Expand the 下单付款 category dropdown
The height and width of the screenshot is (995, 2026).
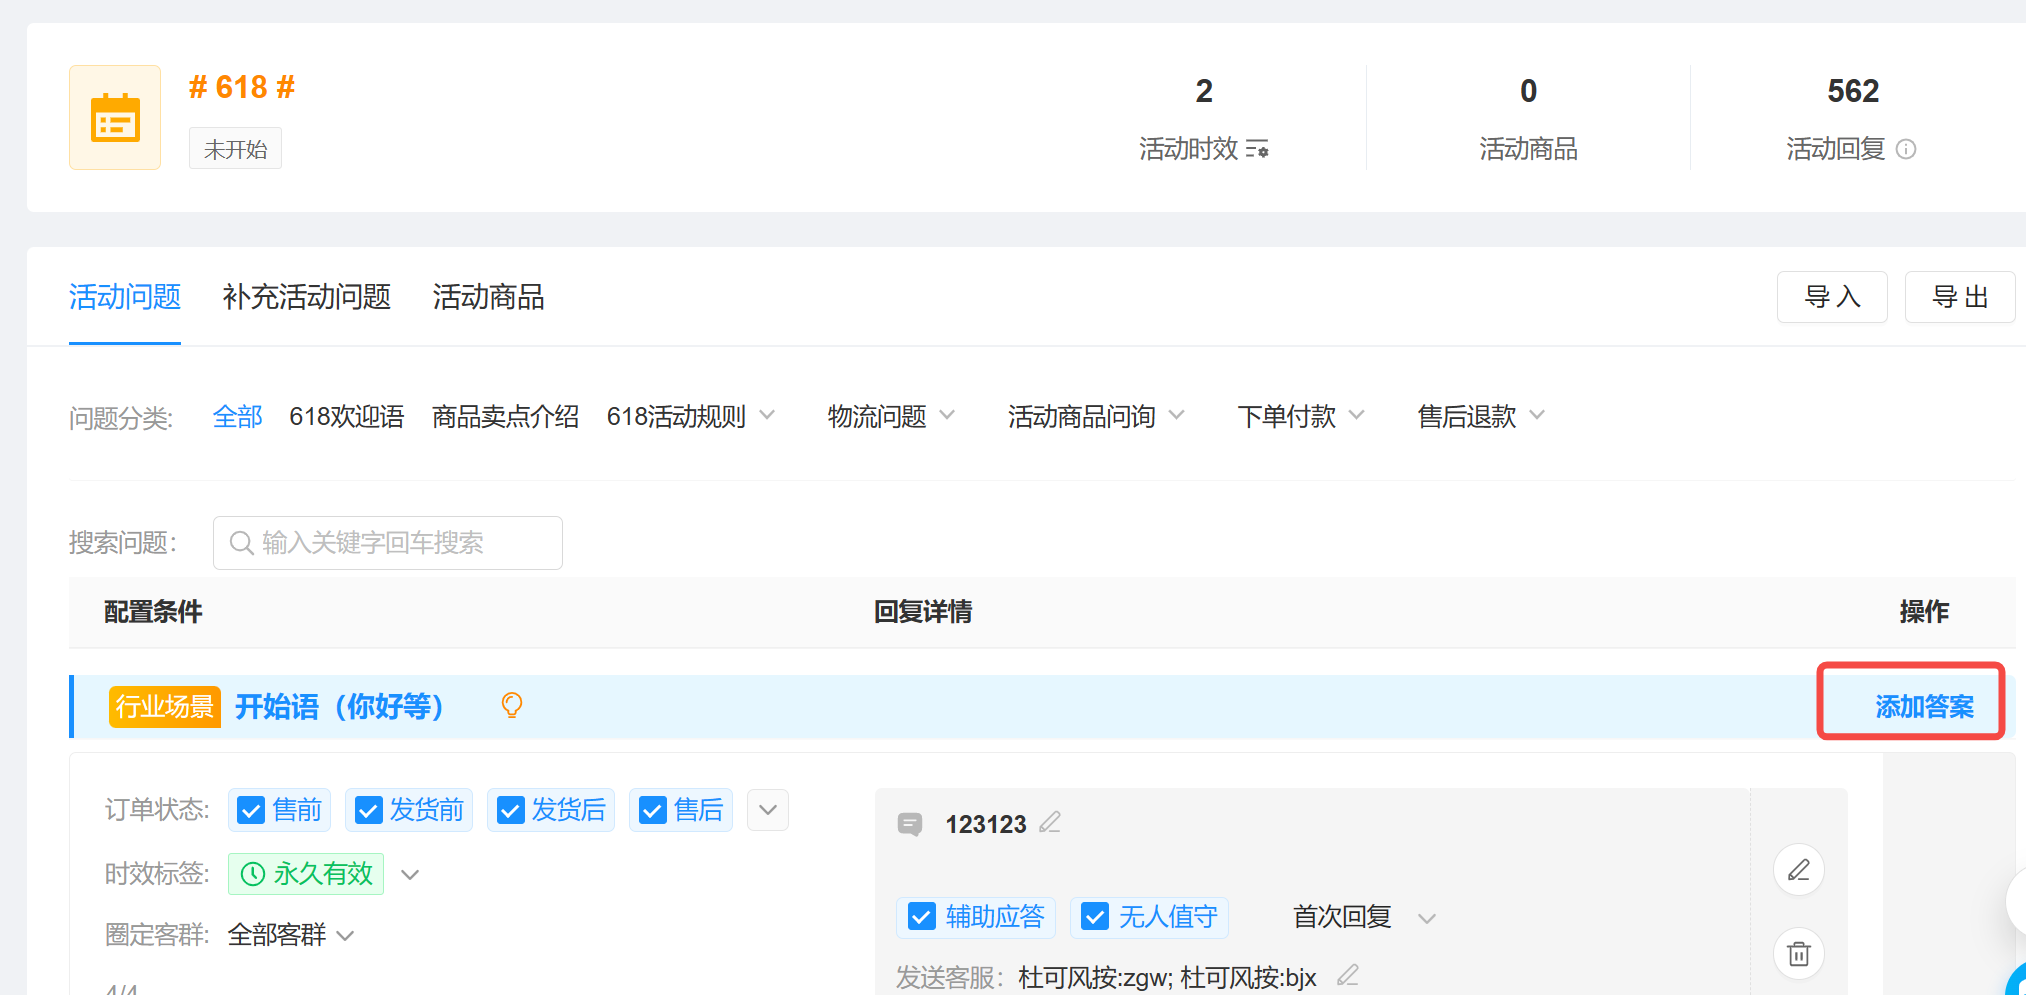pyautogui.click(x=1356, y=415)
